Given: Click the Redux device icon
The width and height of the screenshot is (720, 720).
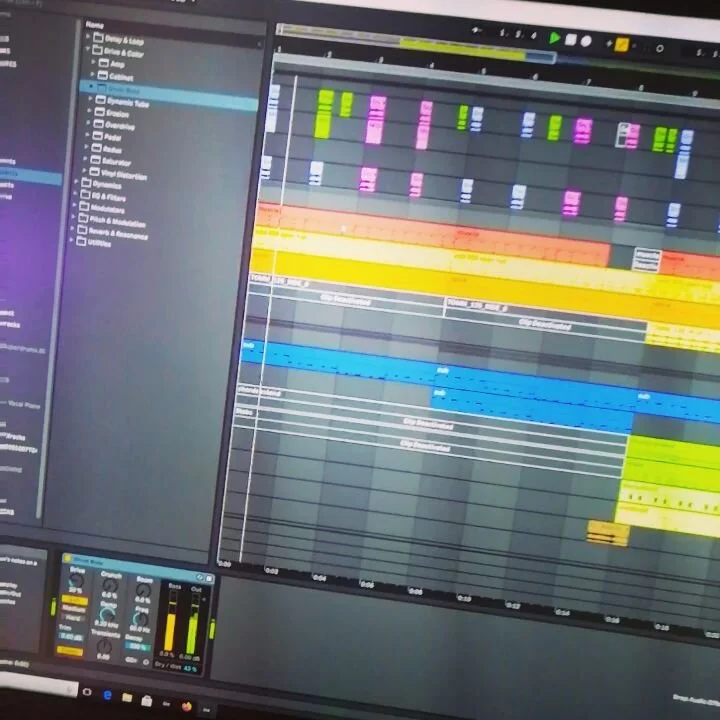Looking at the screenshot, I should click(96, 147).
